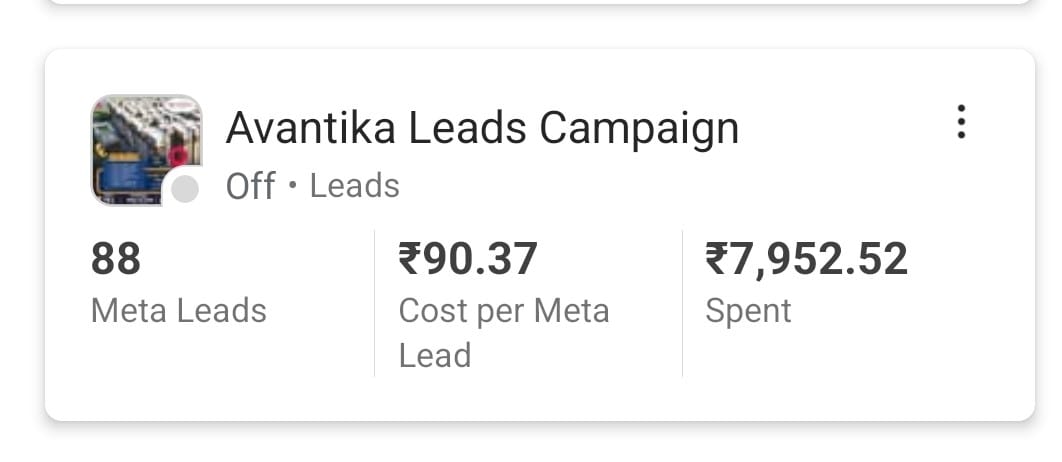Tap the "Cost per Meta" label text

pos(504,312)
